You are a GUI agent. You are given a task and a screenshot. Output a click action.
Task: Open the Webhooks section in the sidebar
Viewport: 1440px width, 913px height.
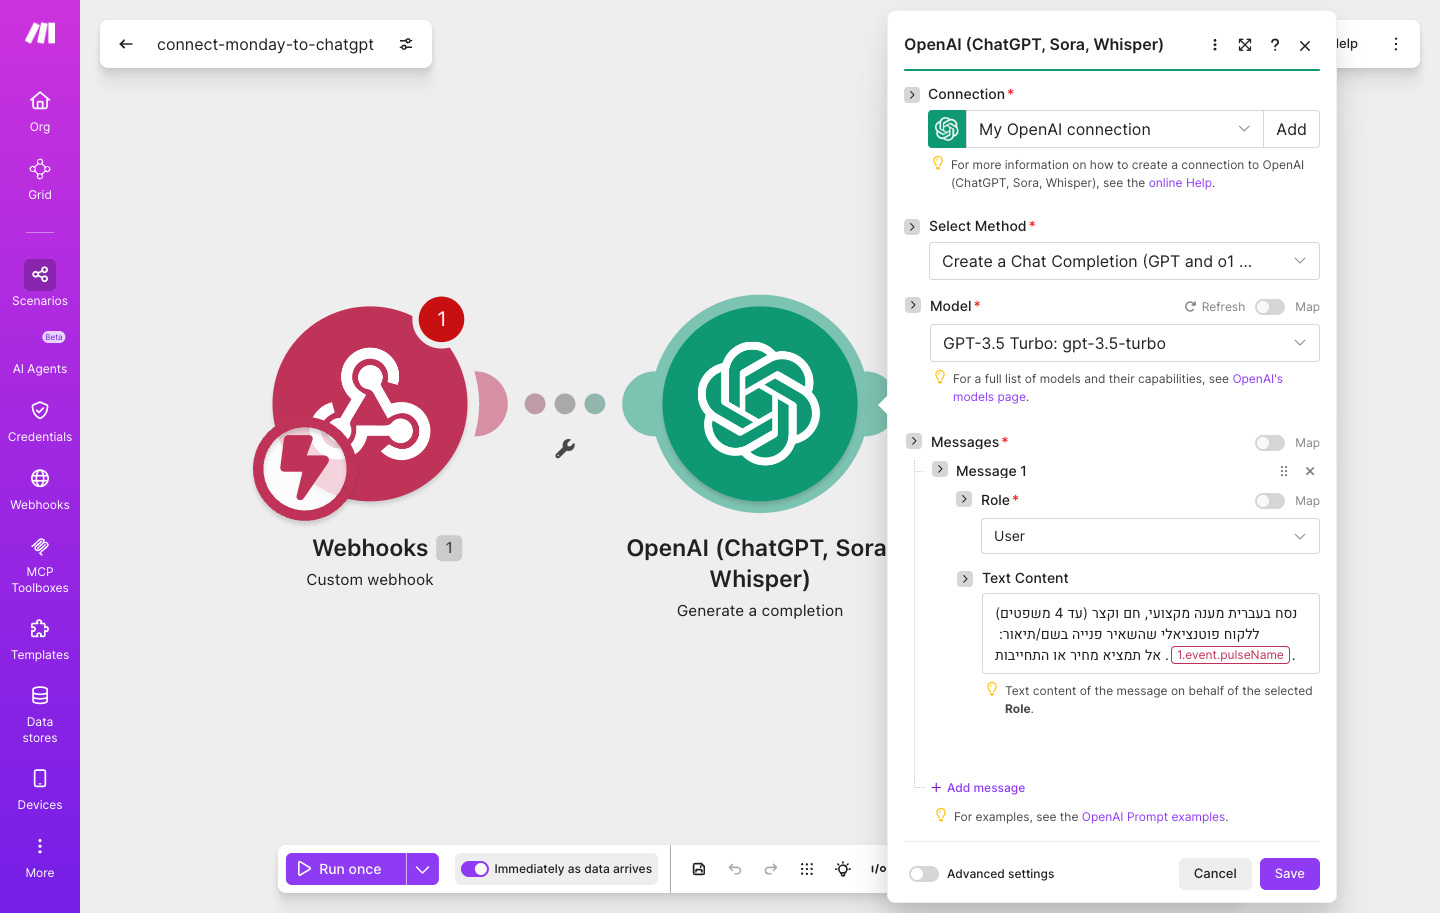pos(40,489)
